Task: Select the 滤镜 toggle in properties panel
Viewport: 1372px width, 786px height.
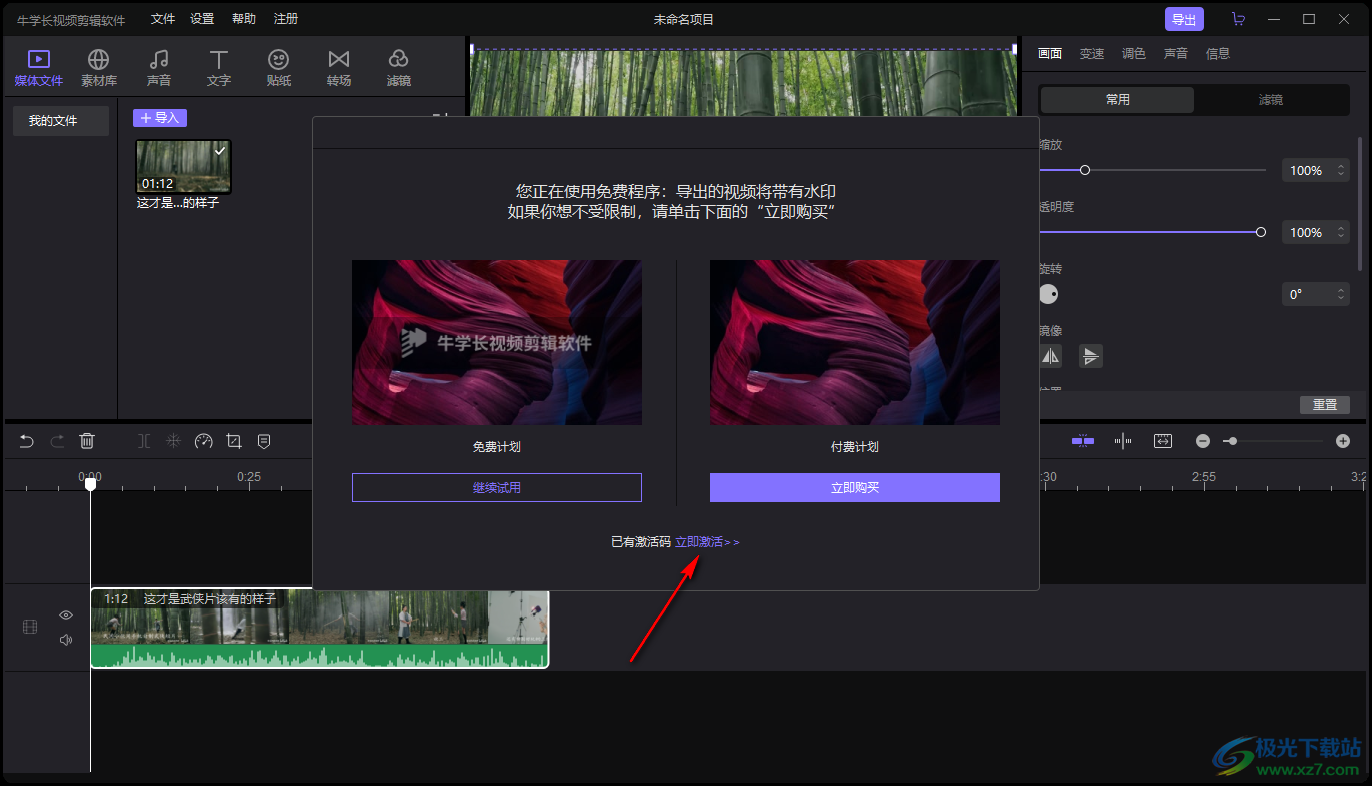Action: 1271,100
